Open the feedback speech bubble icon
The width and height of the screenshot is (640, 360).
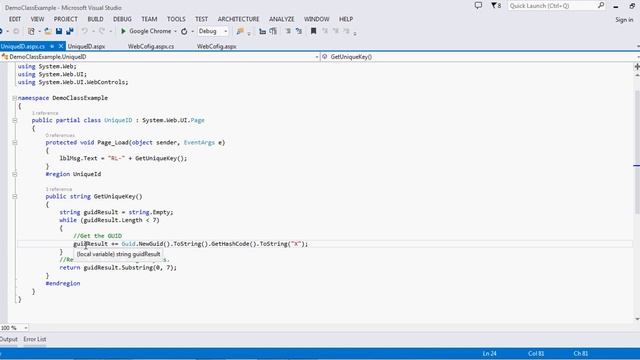(478, 5)
